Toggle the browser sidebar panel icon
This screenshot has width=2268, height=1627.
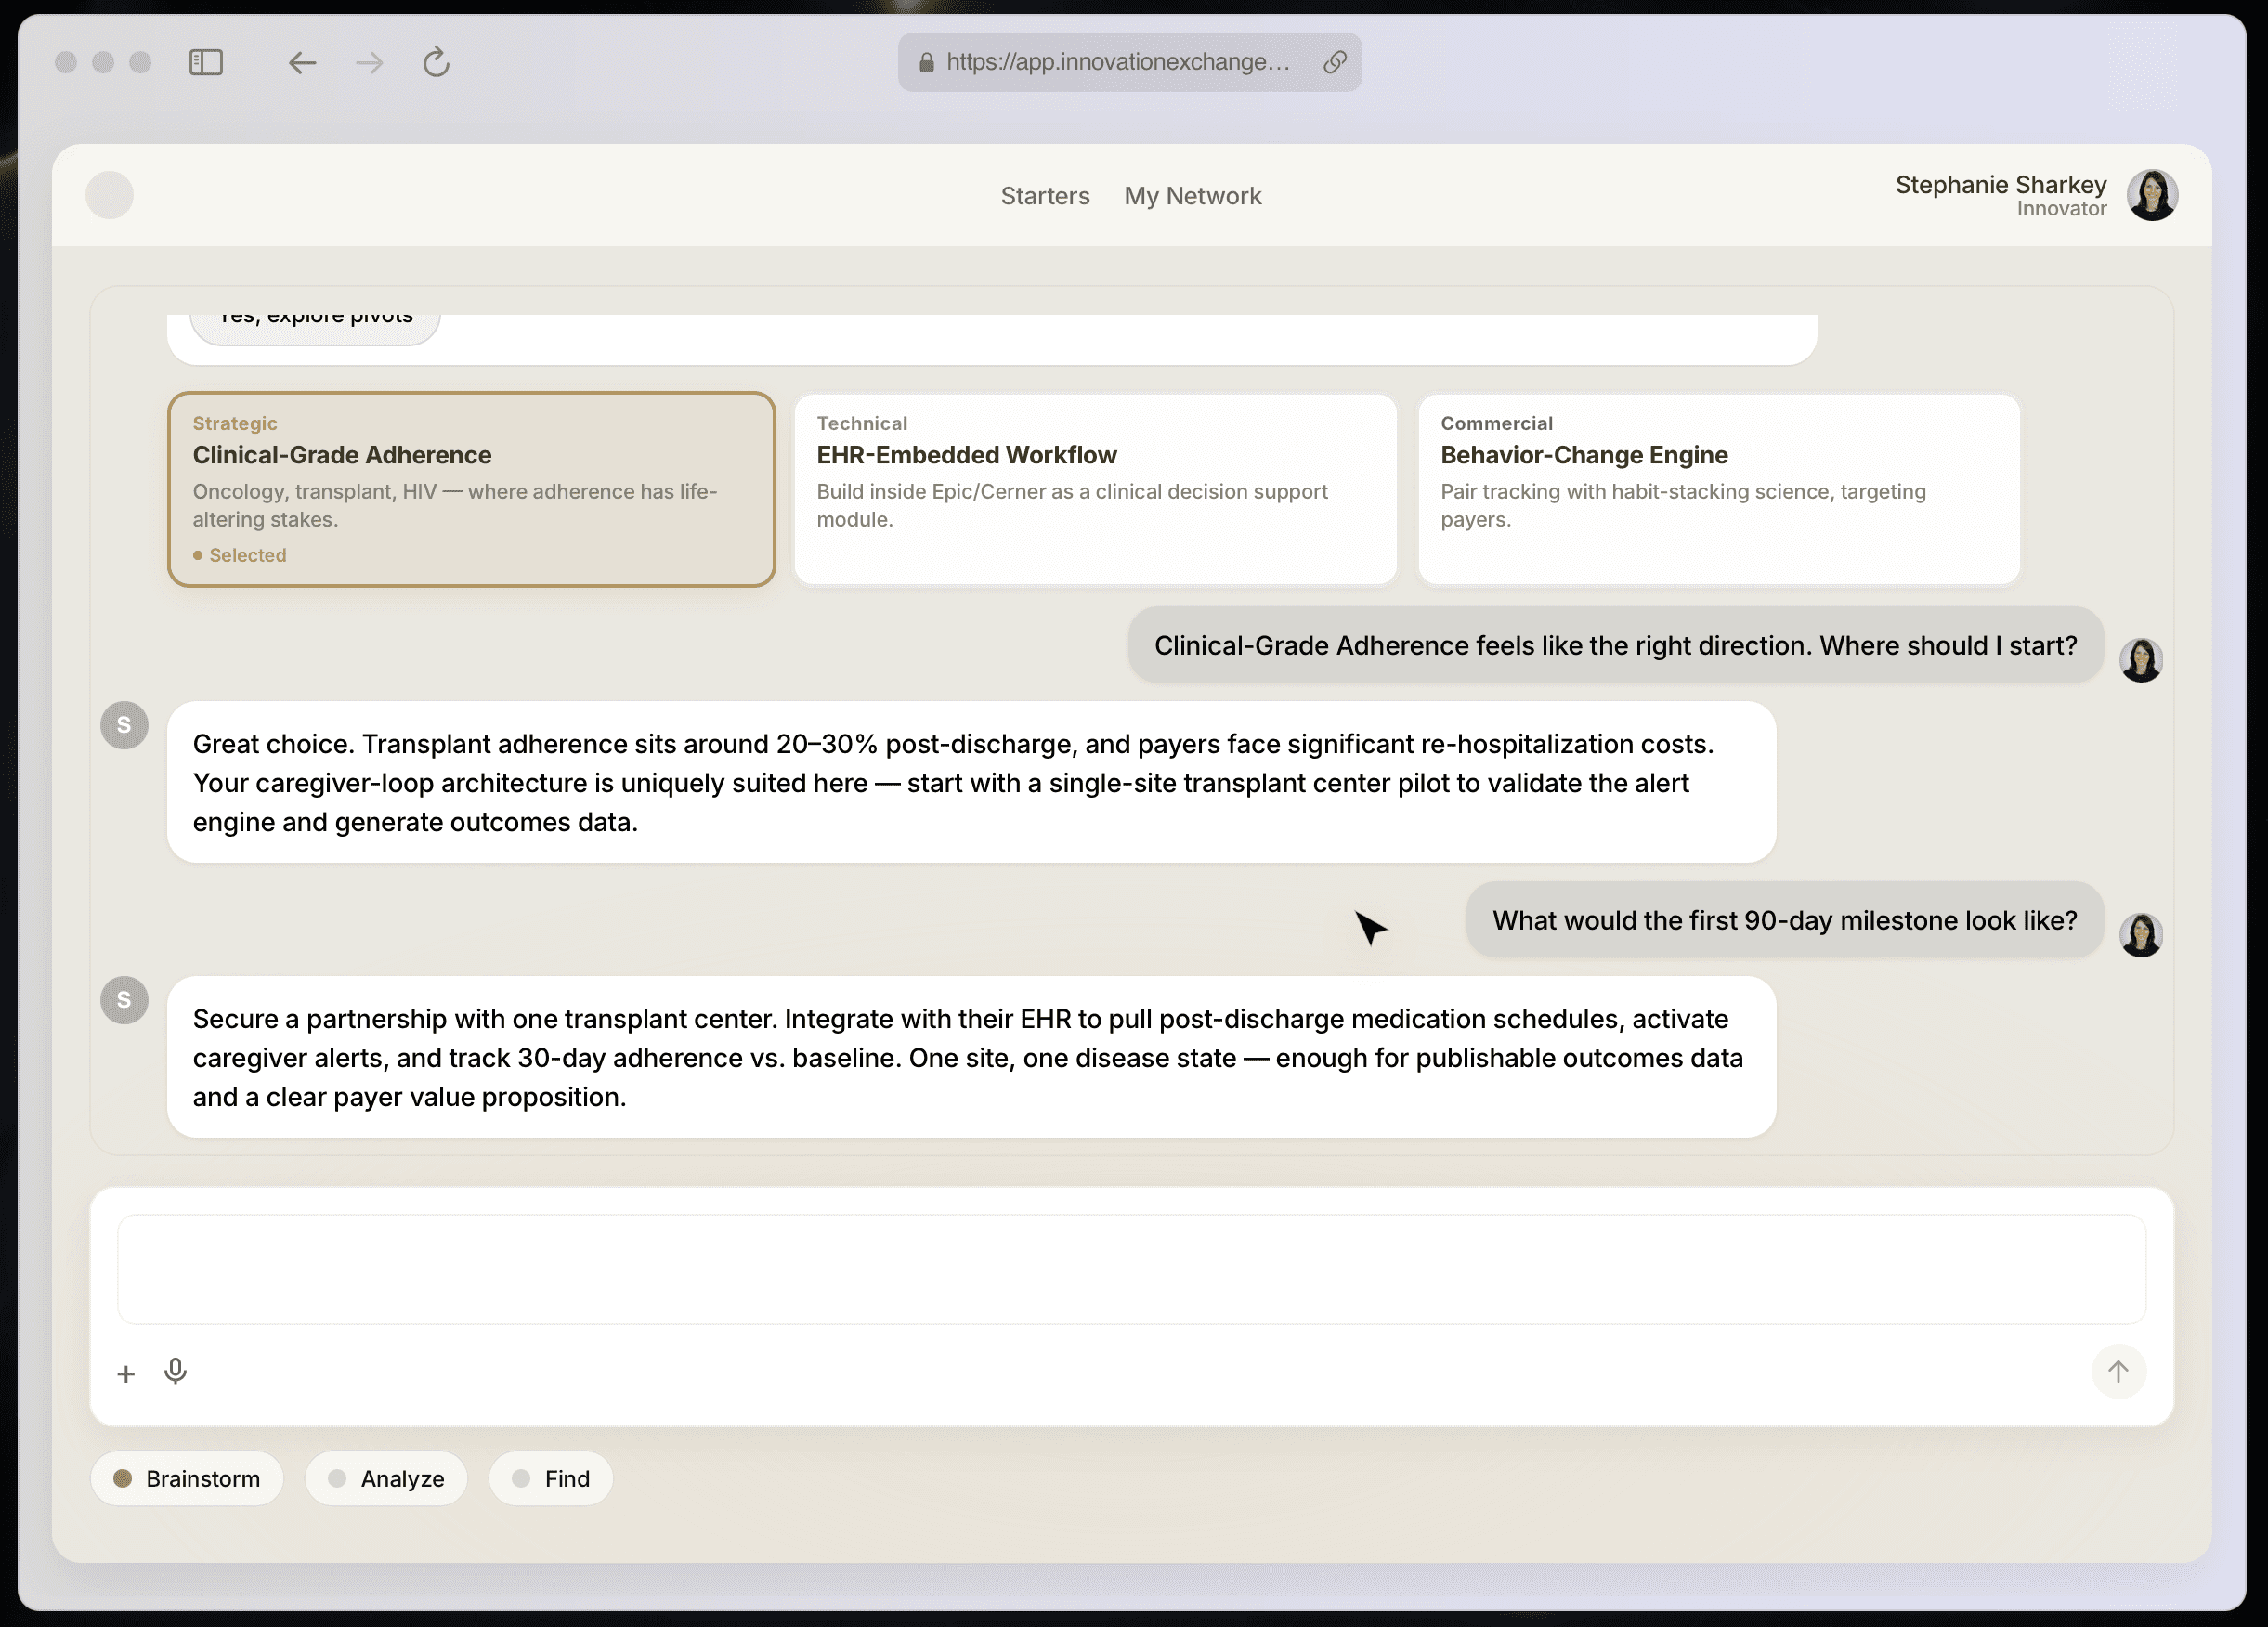click(x=206, y=63)
